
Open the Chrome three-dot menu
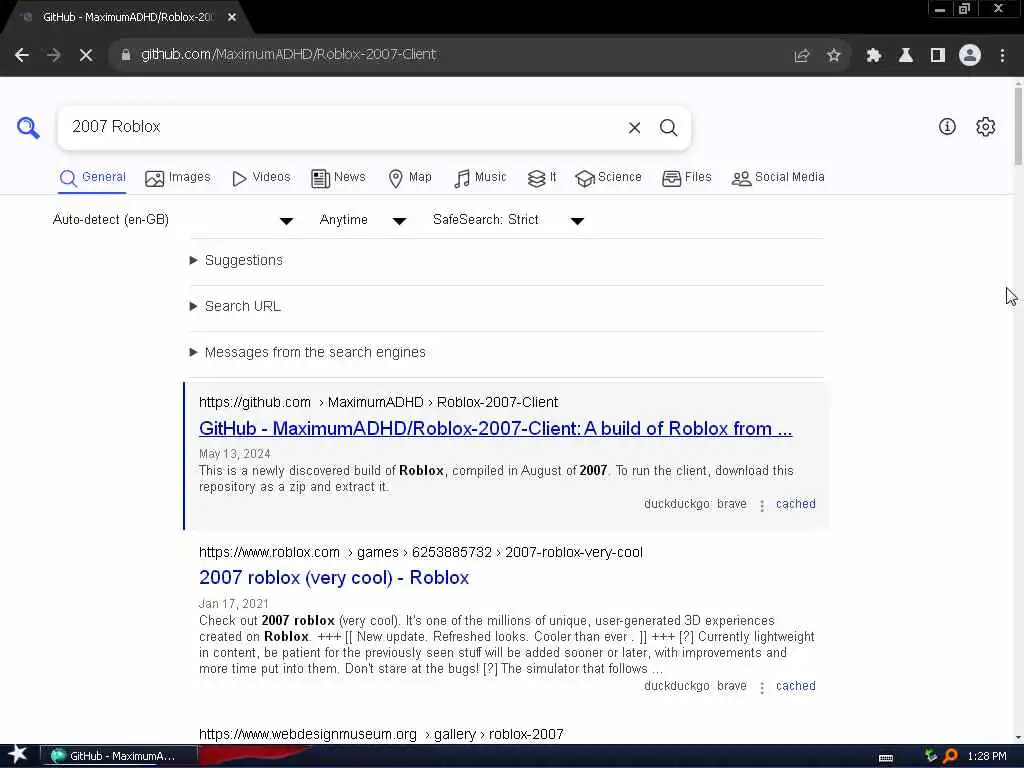[x=1002, y=56]
